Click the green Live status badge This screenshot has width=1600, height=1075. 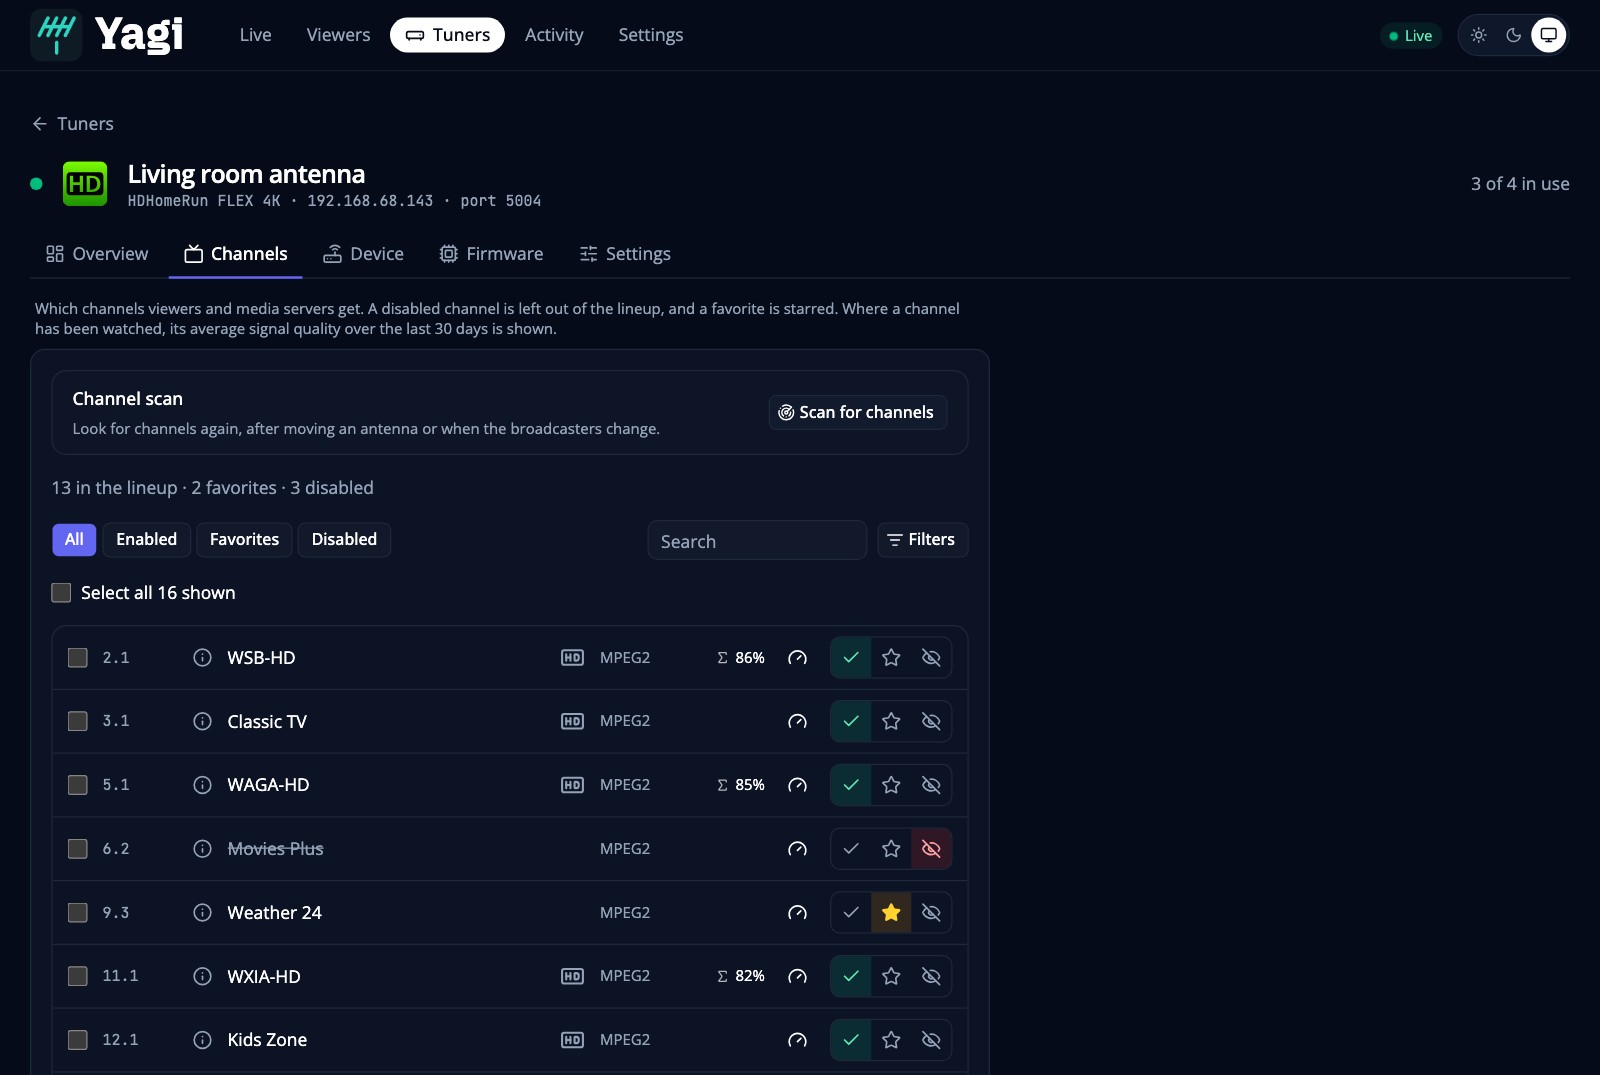point(1411,36)
